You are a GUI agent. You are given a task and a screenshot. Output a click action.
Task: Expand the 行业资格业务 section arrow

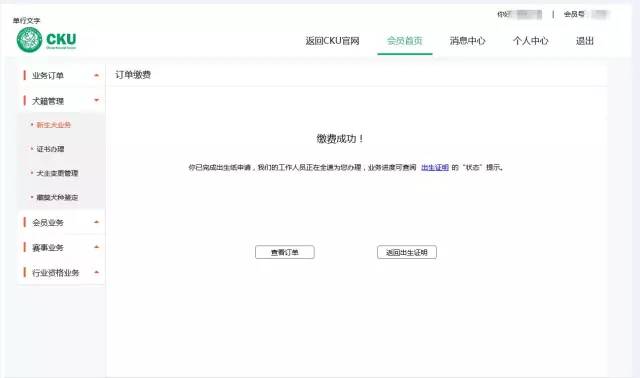96,272
